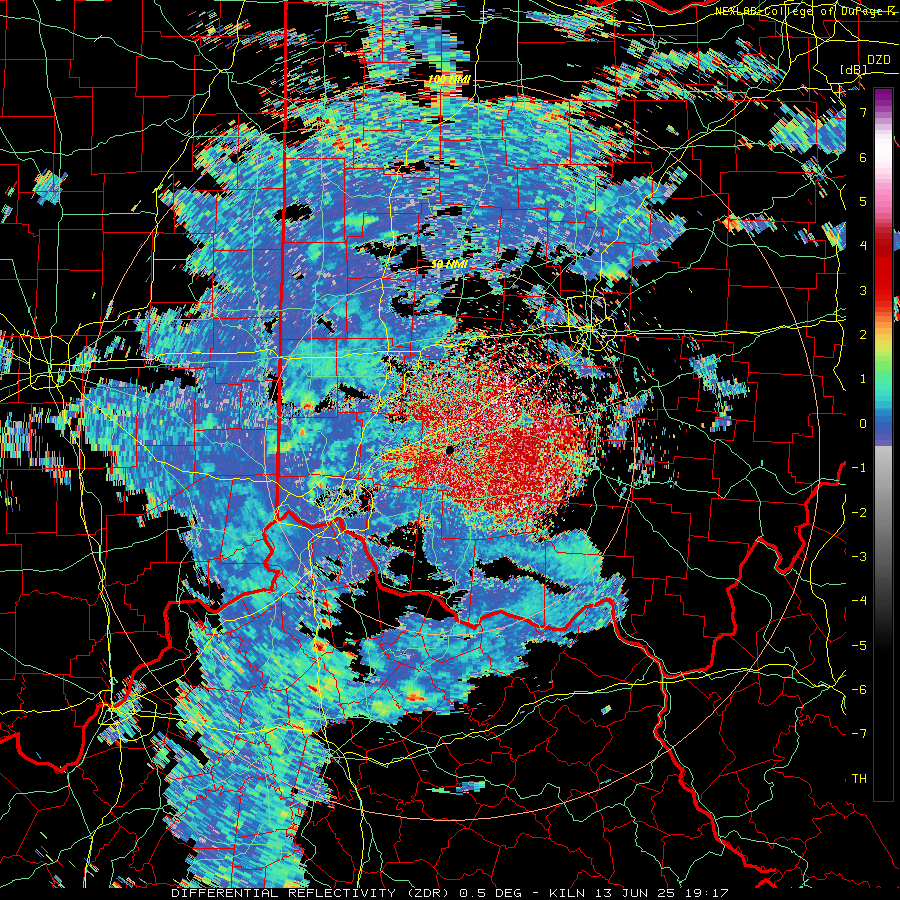Image resolution: width=900 pixels, height=900 pixels.
Task: Click the -5 value on color scale
Action: 859,646
